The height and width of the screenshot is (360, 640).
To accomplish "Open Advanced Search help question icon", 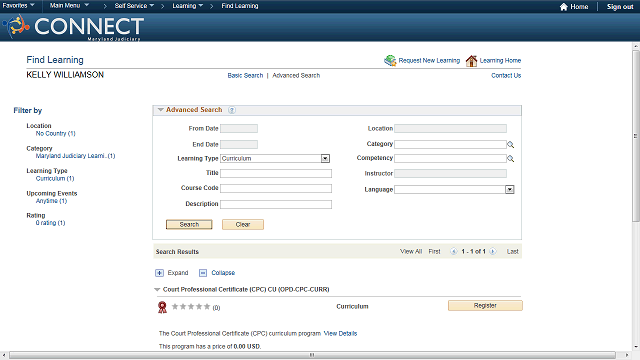I will pos(232,110).
